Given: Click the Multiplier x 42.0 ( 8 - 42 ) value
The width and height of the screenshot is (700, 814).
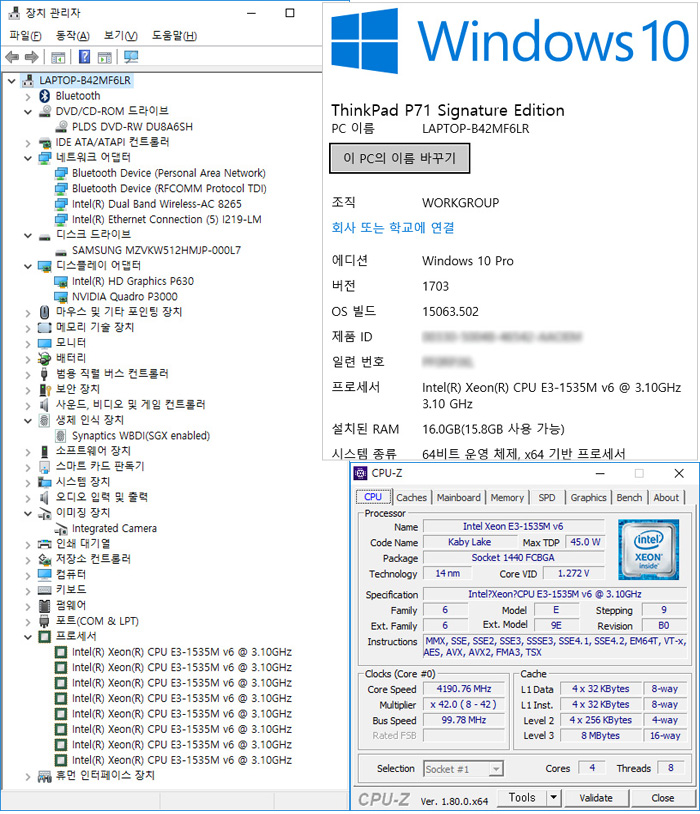Looking at the screenshot, I should click(464, 704).
